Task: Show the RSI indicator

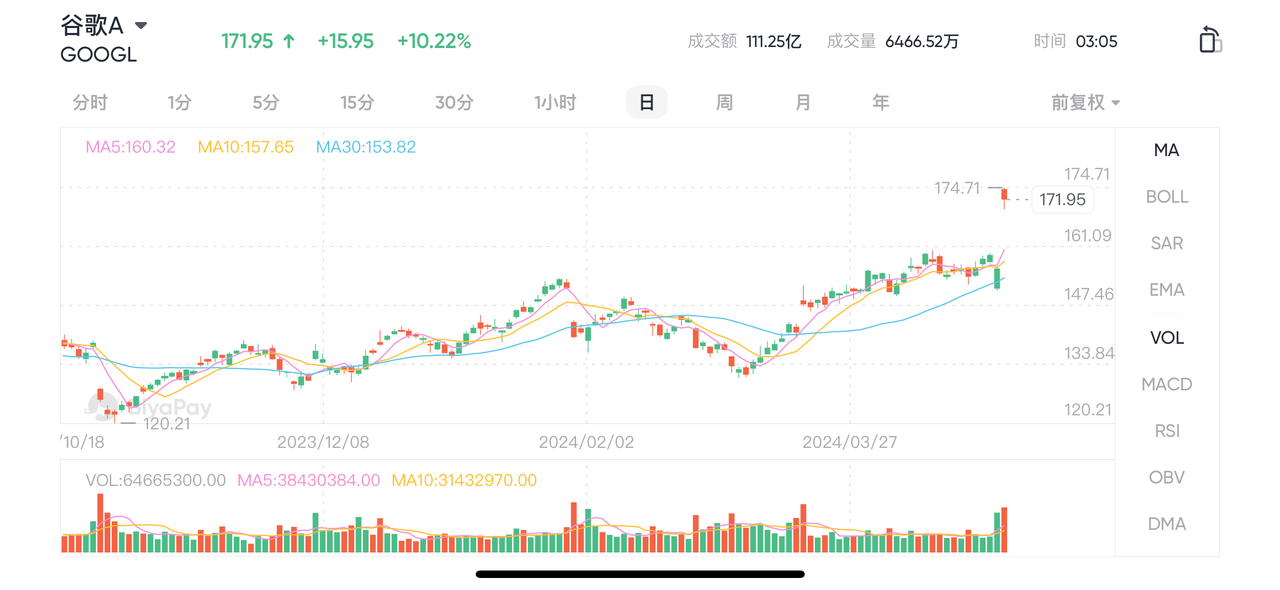Action: click(1167, 431)
